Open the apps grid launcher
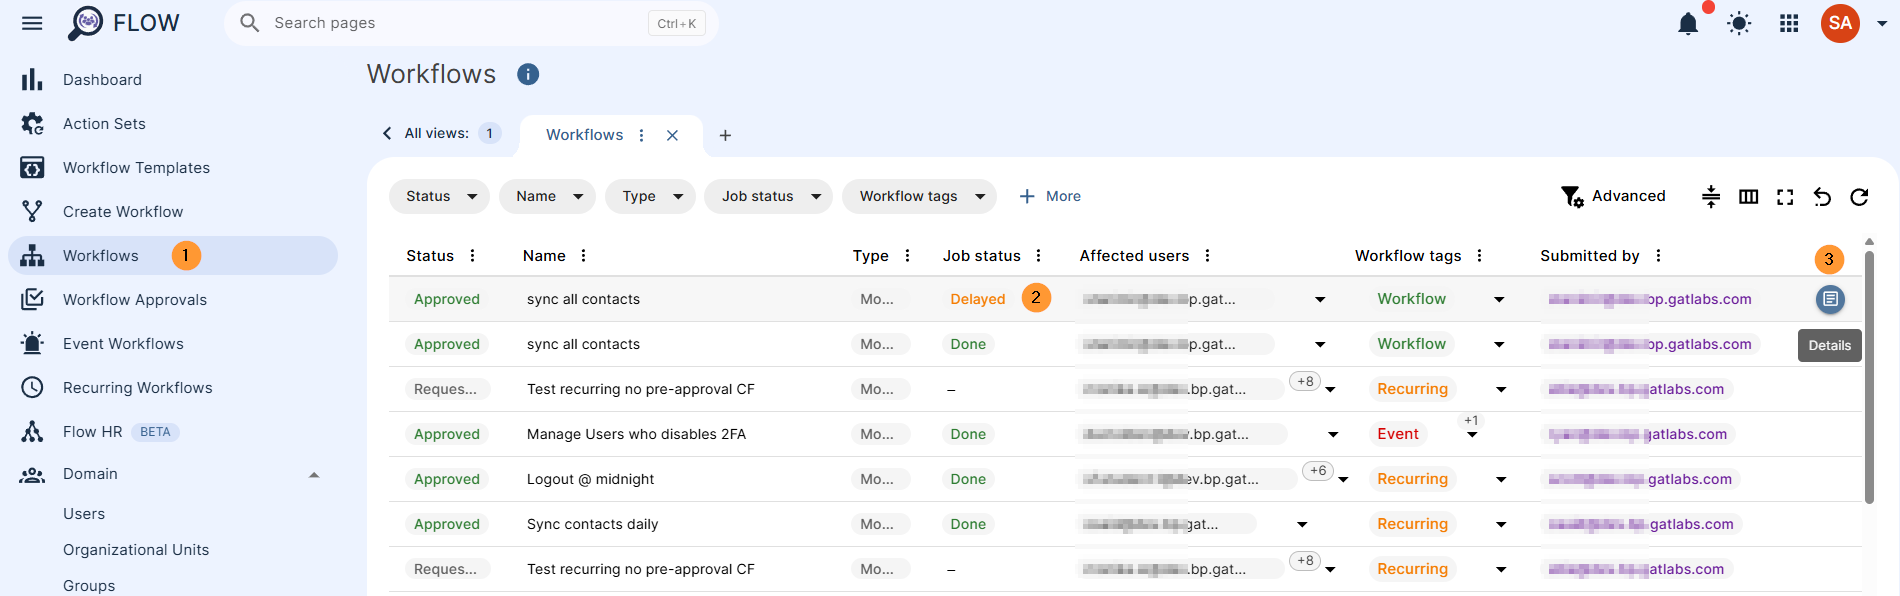 coord(1789,23)
